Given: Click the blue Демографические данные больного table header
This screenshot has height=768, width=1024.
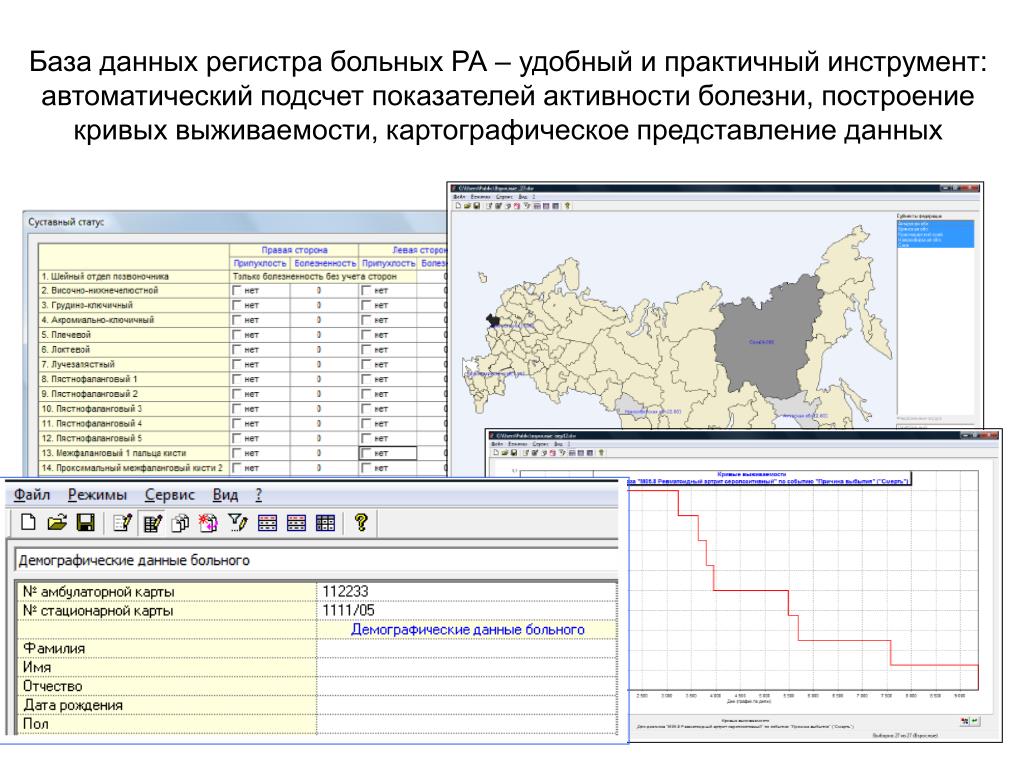Looking at the screenshot, I should click(468, 630).
